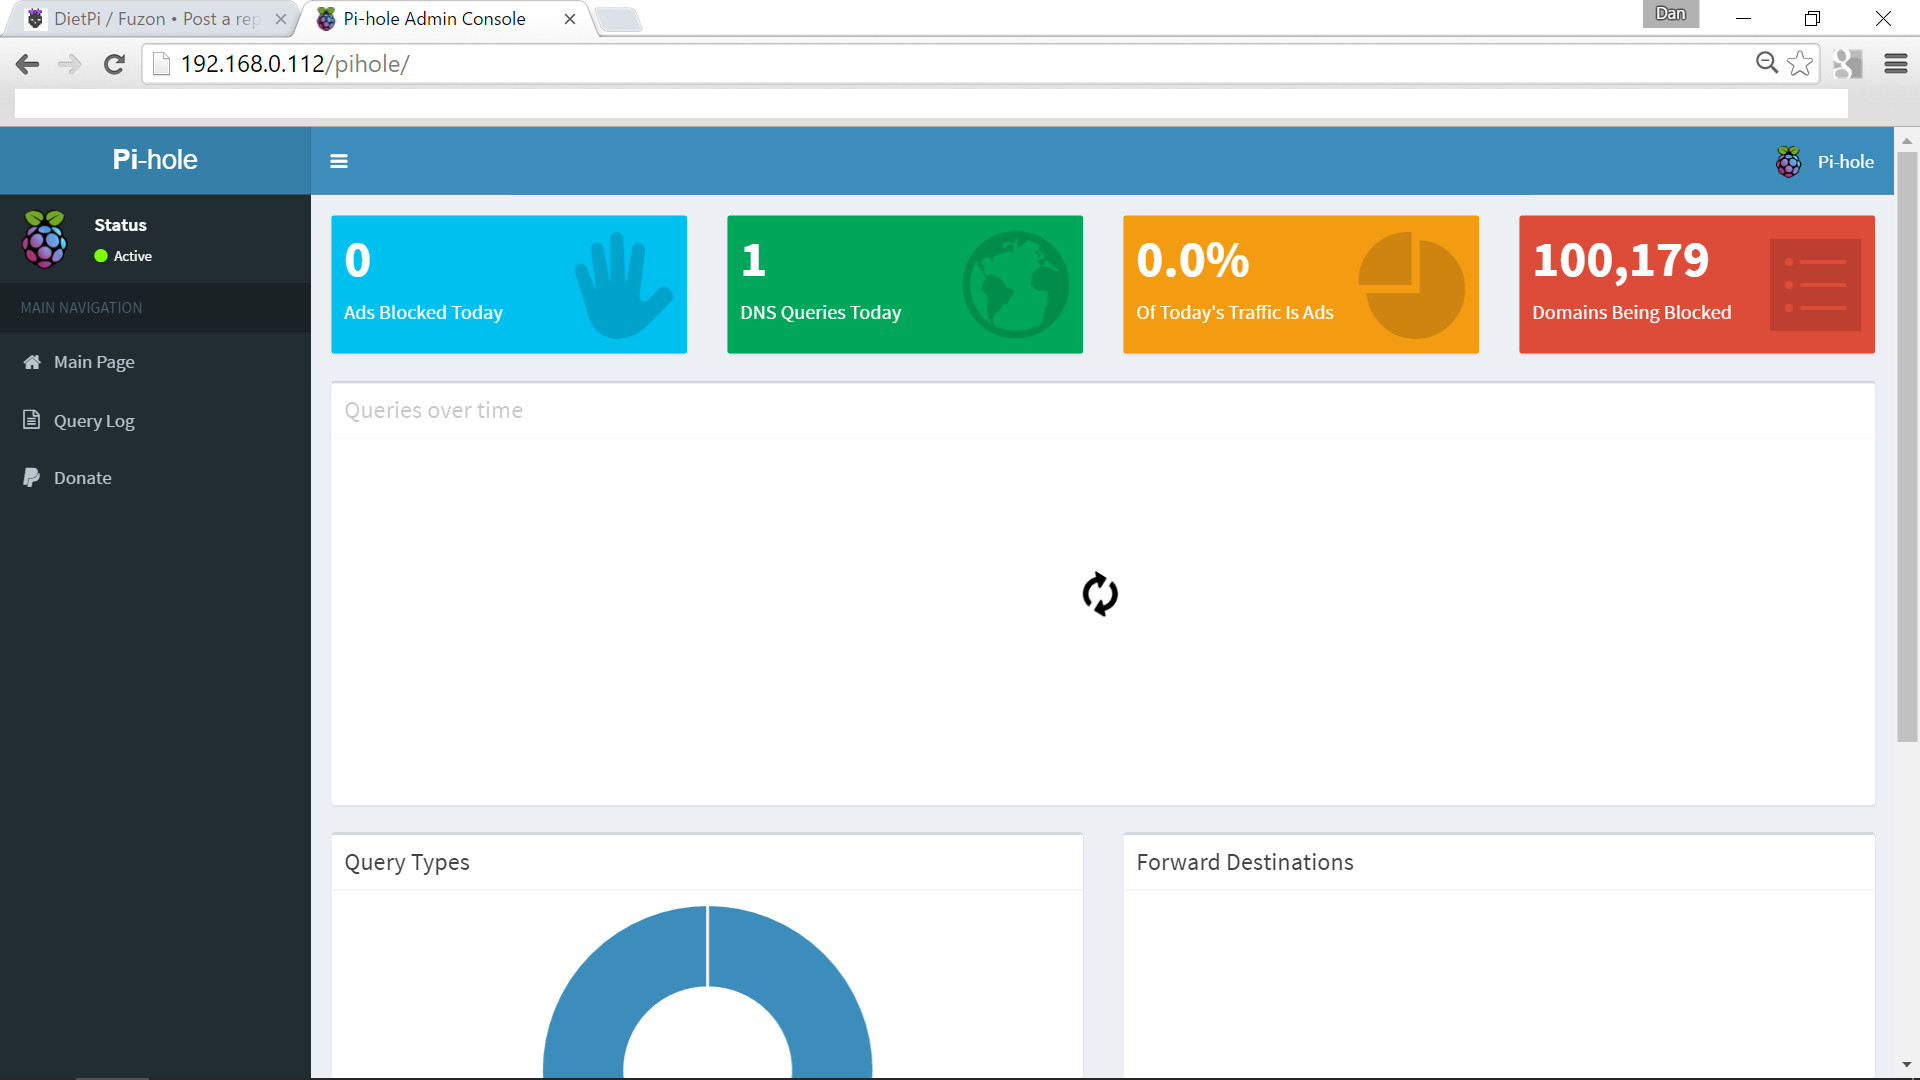Screen dimensions: 1920x1080
Task: Open the Main Page home icon
Action: pyautogui.click(x=32, y=362)
